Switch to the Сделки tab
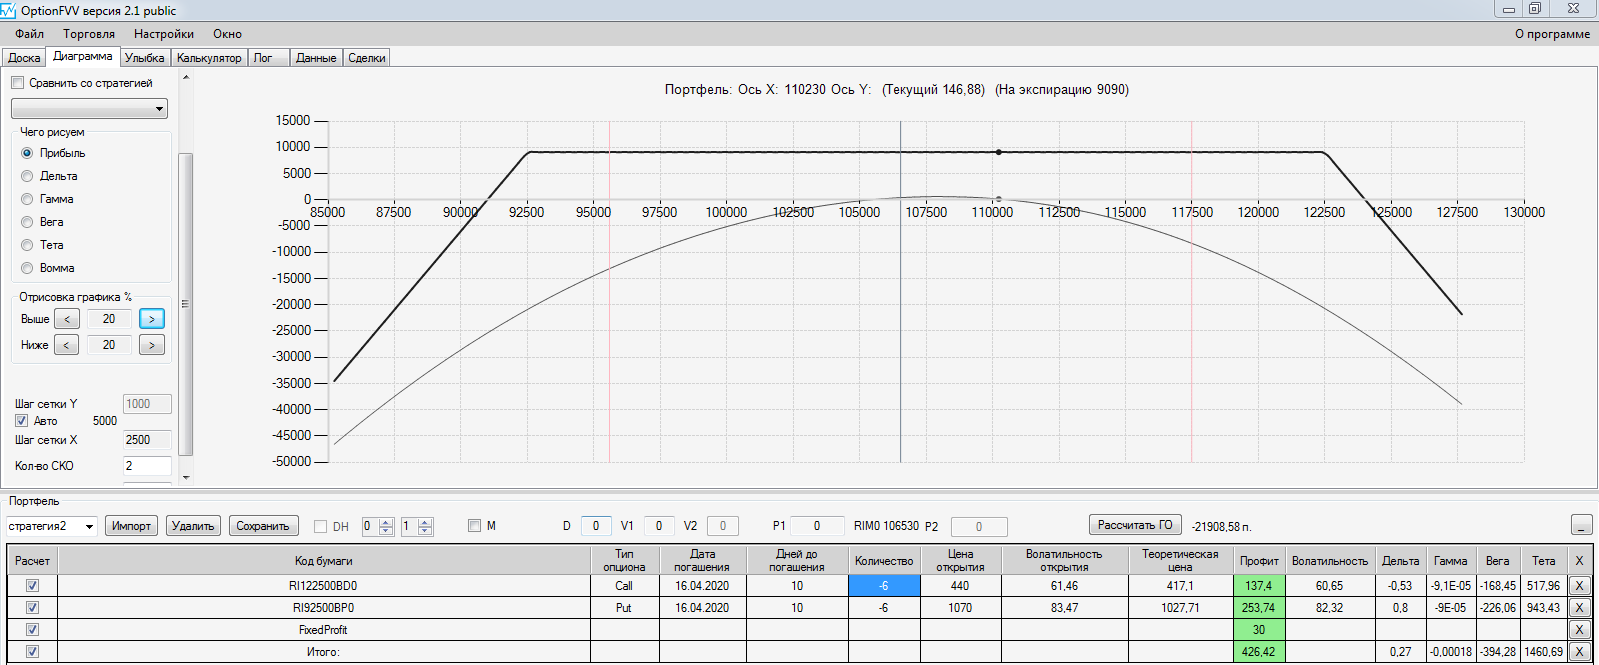 (367, 58)
